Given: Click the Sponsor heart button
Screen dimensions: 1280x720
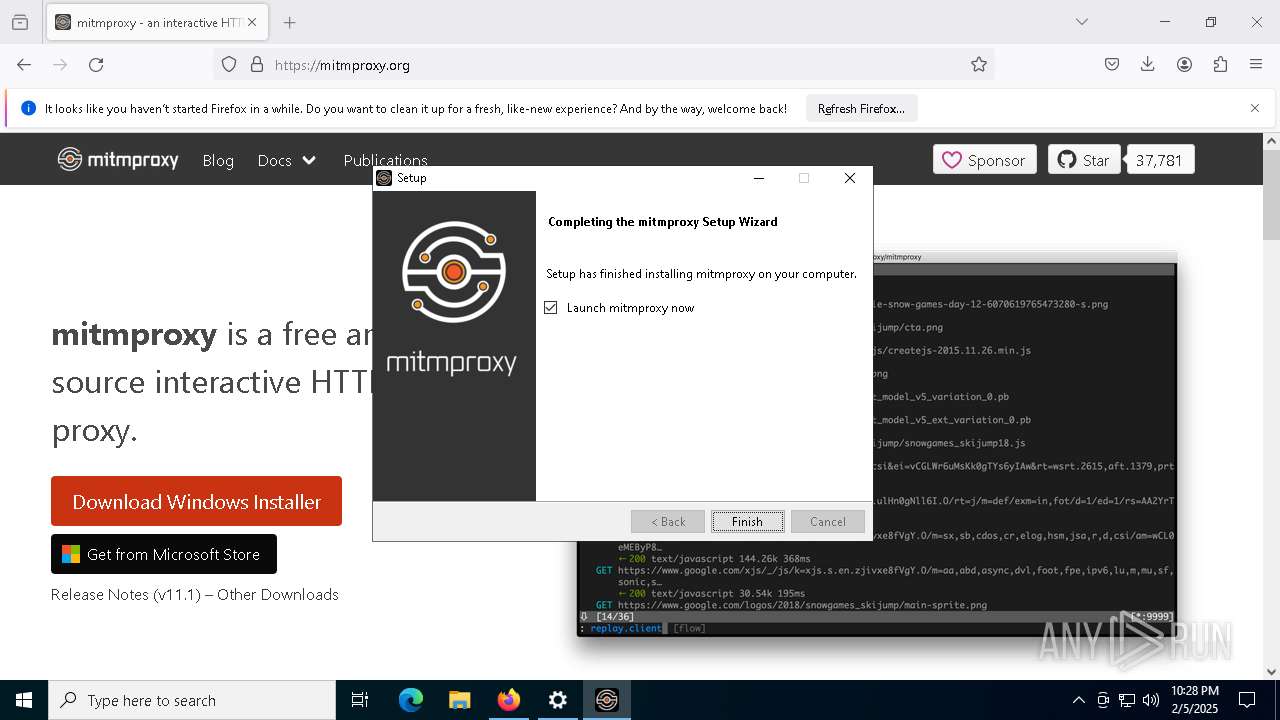Looking at the screenshot, I should (984, 160).
